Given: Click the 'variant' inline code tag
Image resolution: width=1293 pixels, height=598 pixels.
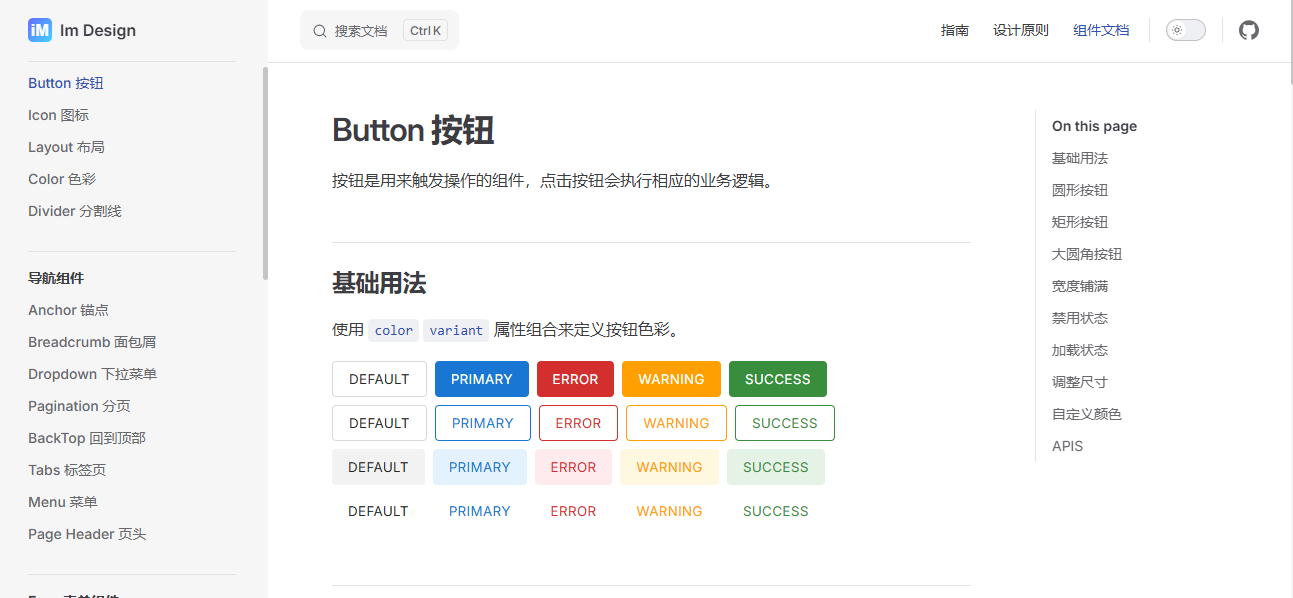Looking at the screenshot, I should (x=456, y=330).
